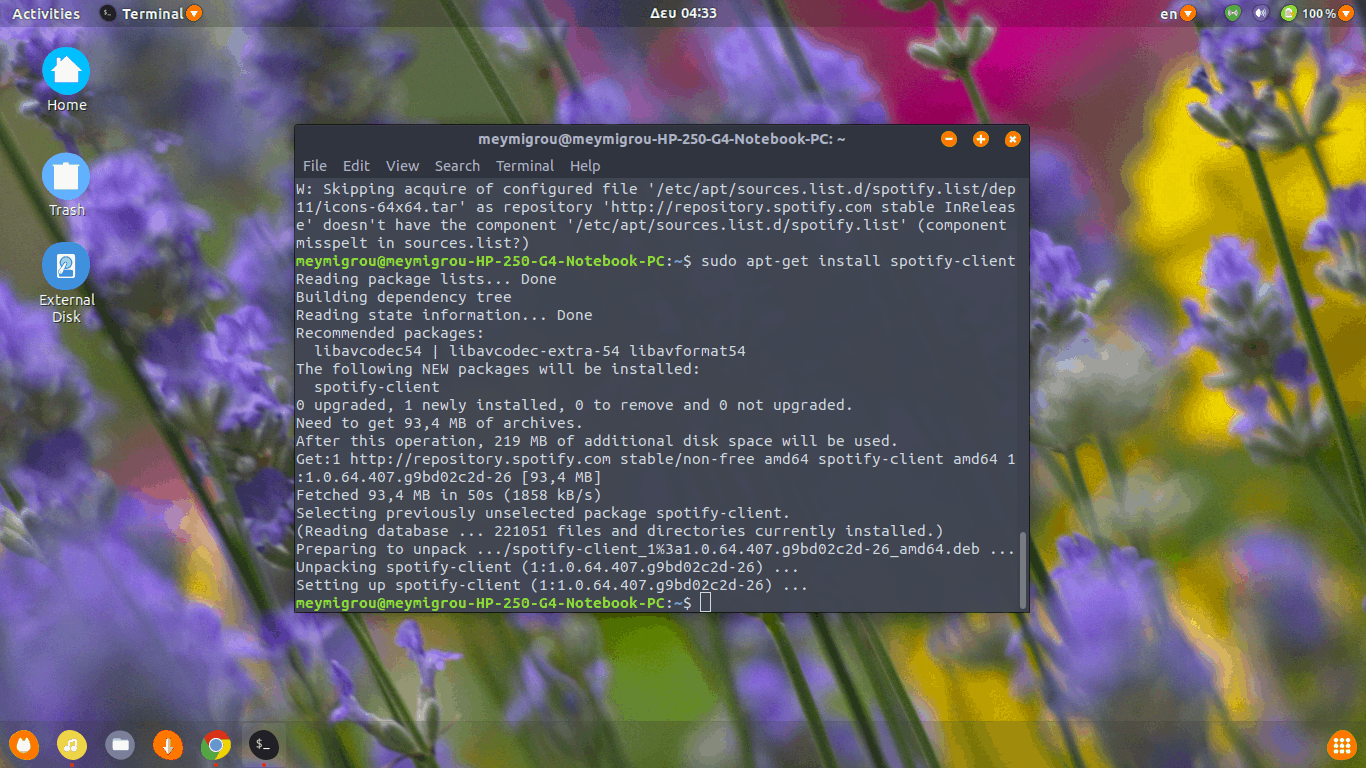Open the Terminal menu in the menu bar
Viewport: 1366px width, 768px height.
(x=525, y=166)
